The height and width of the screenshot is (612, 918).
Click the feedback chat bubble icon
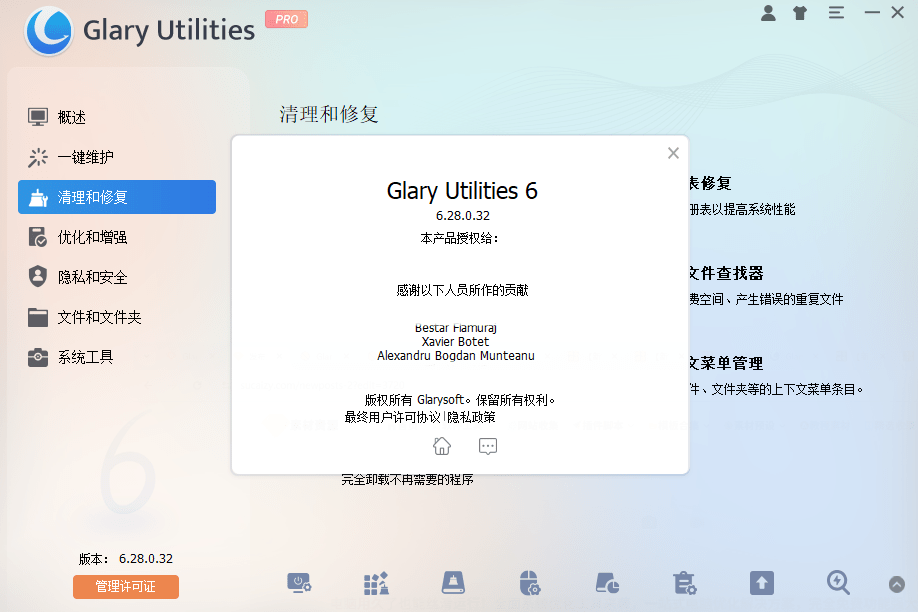[x=488, y=446]
